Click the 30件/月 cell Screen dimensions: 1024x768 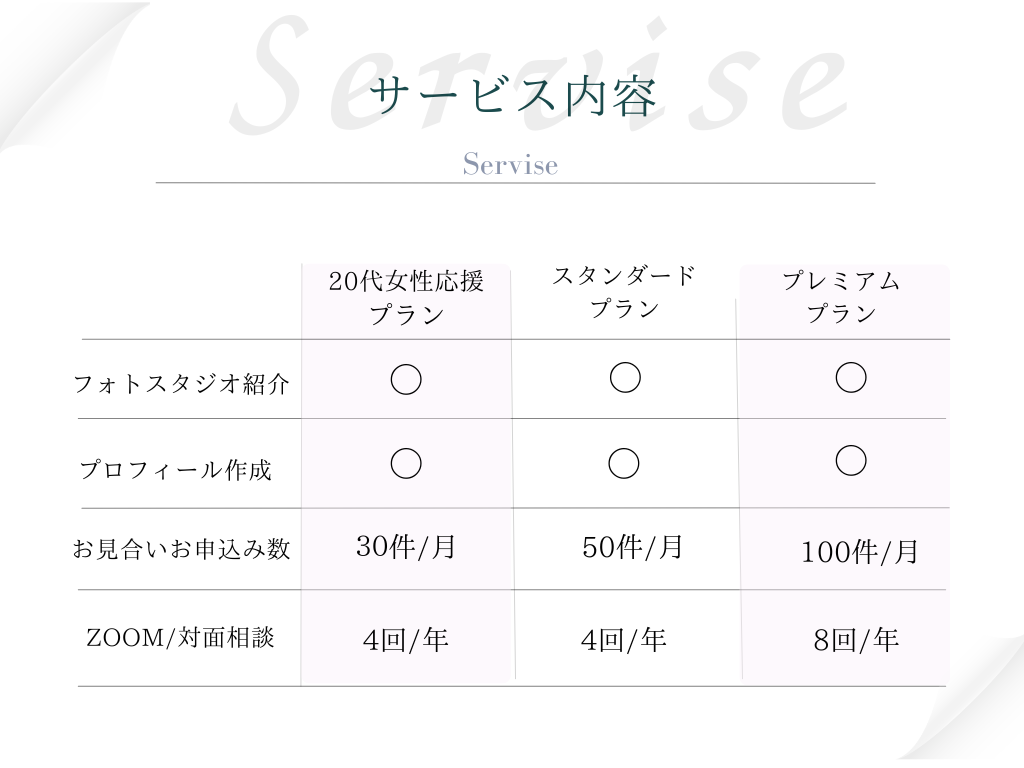(406, 547)
